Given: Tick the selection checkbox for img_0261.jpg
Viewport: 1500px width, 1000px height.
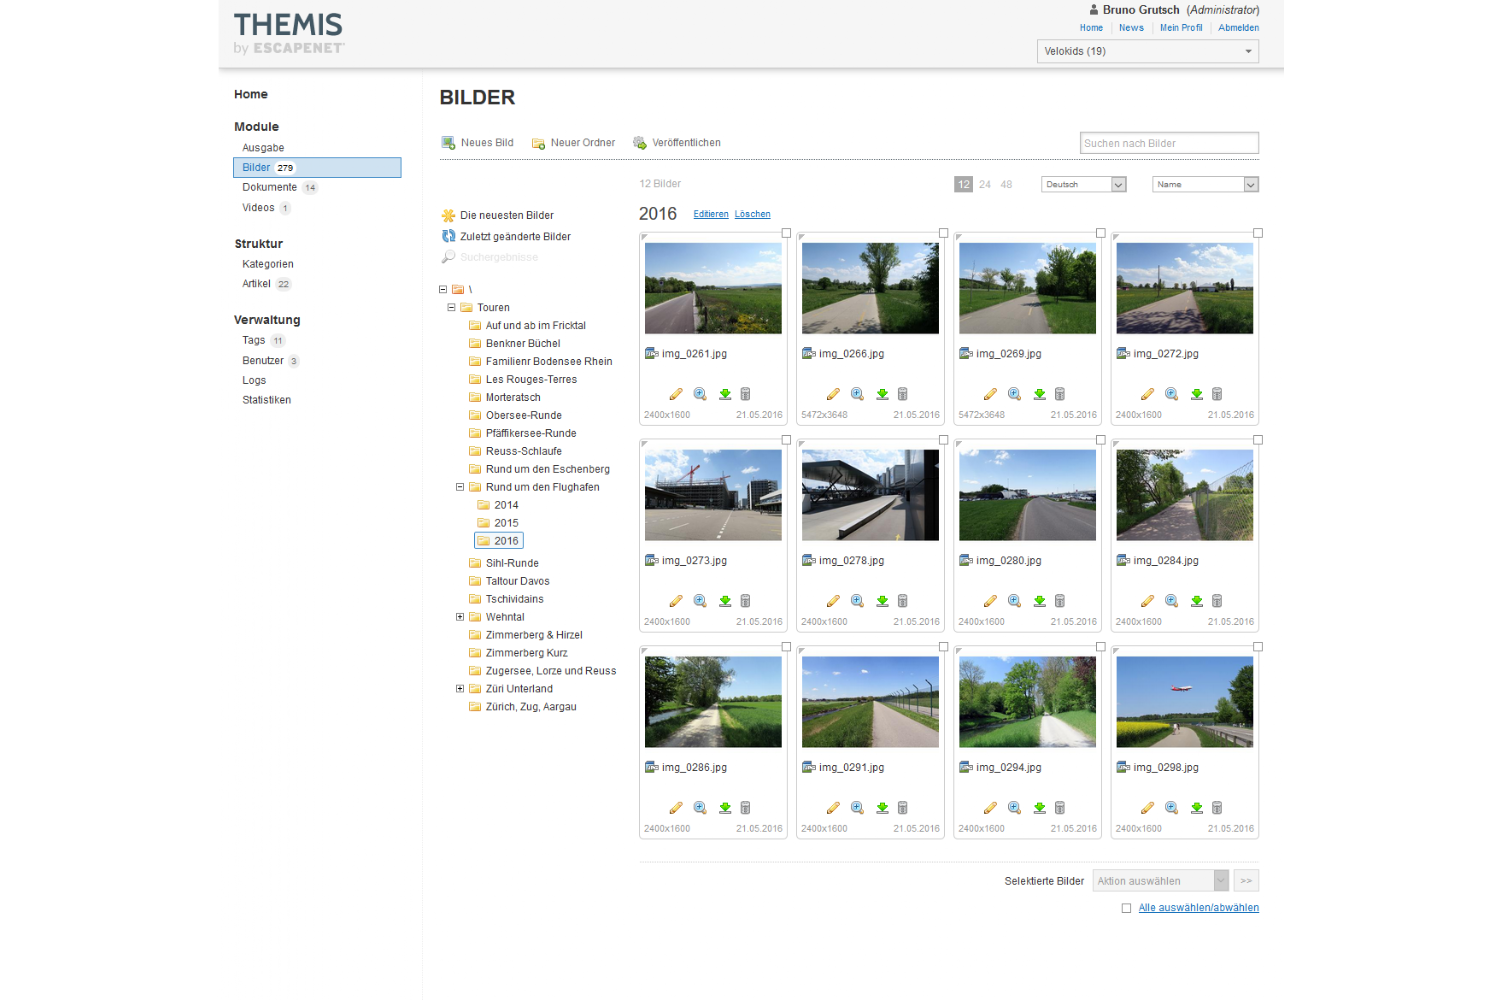Looking at the screenshot, I should (786, 233).
